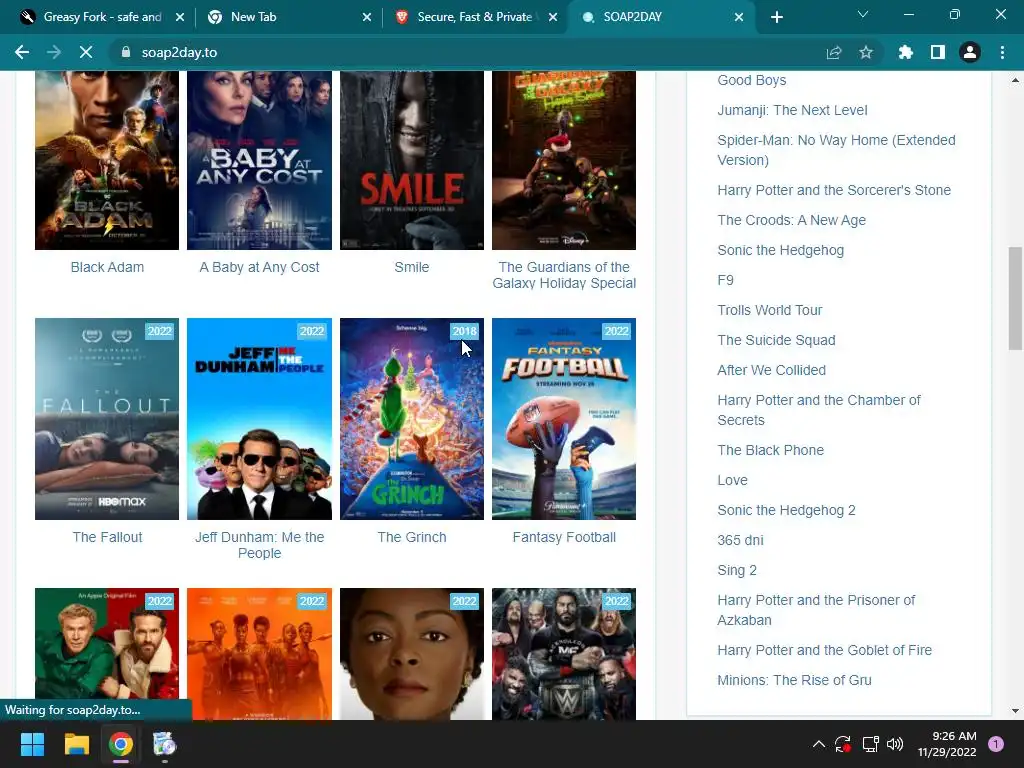Open the installer disc taskbar icon
This screenshot has width=1024, height=768.
(165, 744)
